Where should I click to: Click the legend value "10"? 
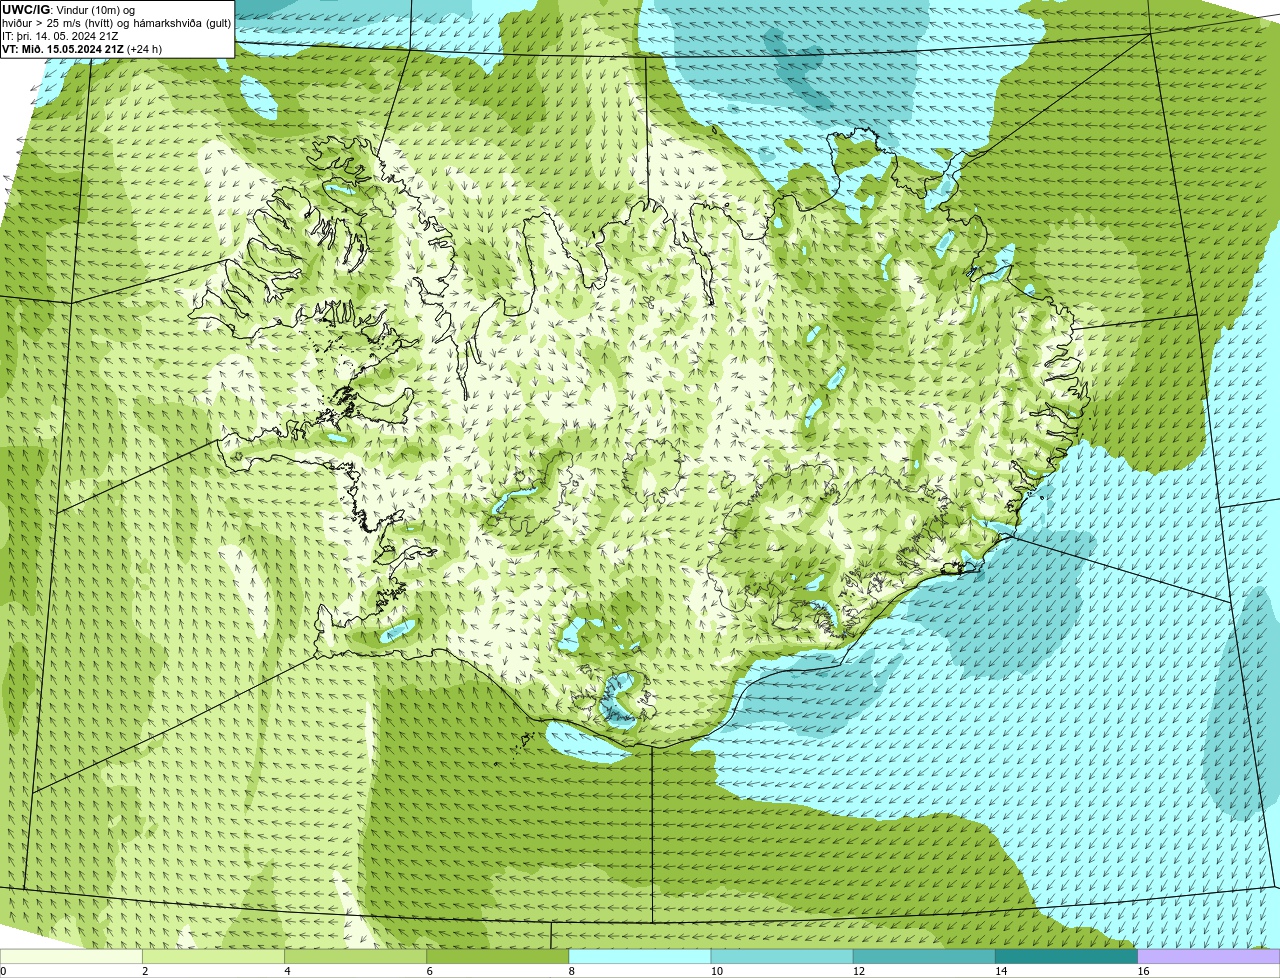716,971
